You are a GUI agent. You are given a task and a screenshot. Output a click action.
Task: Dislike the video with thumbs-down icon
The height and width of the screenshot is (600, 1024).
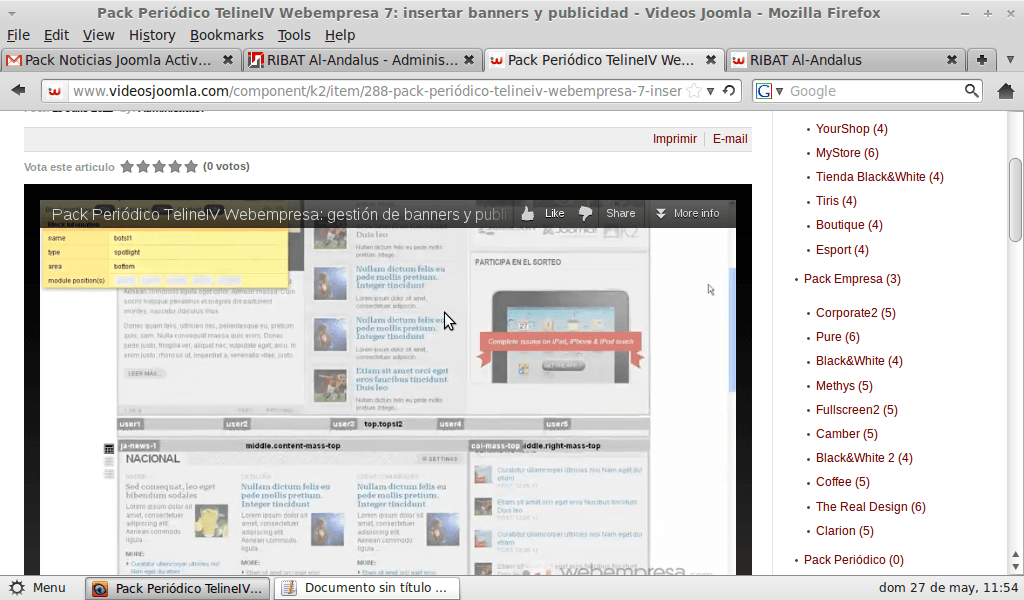[585, 213]
